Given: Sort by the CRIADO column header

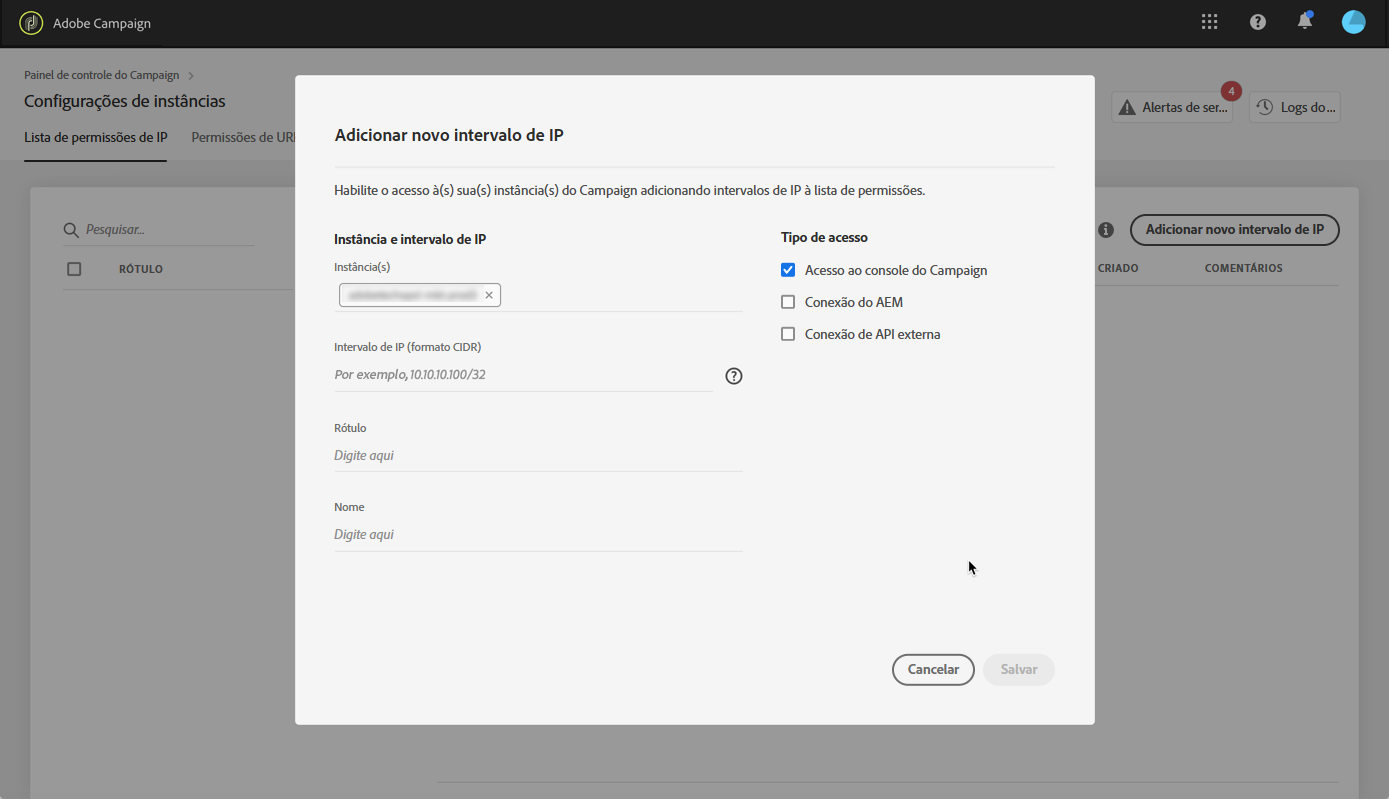Looking at the screenshot, I should [1118, 268].
